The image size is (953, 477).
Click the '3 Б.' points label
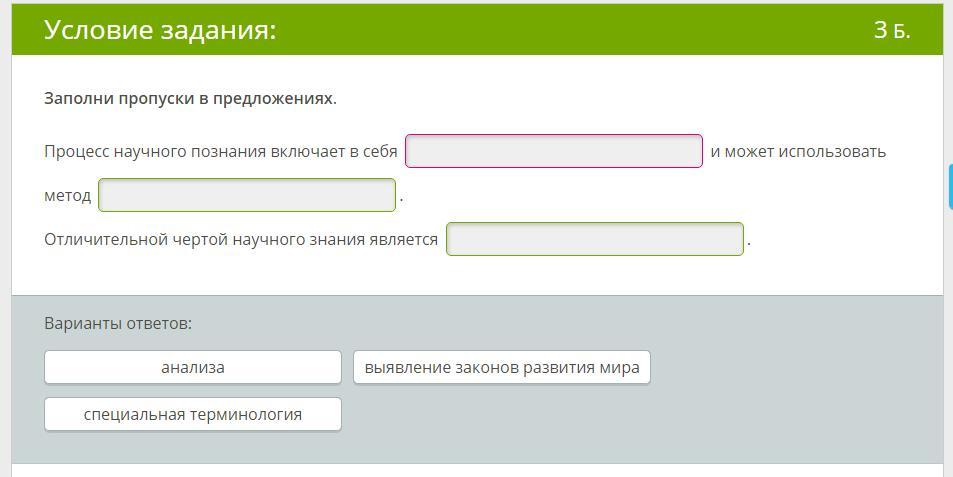click(891, 30)
